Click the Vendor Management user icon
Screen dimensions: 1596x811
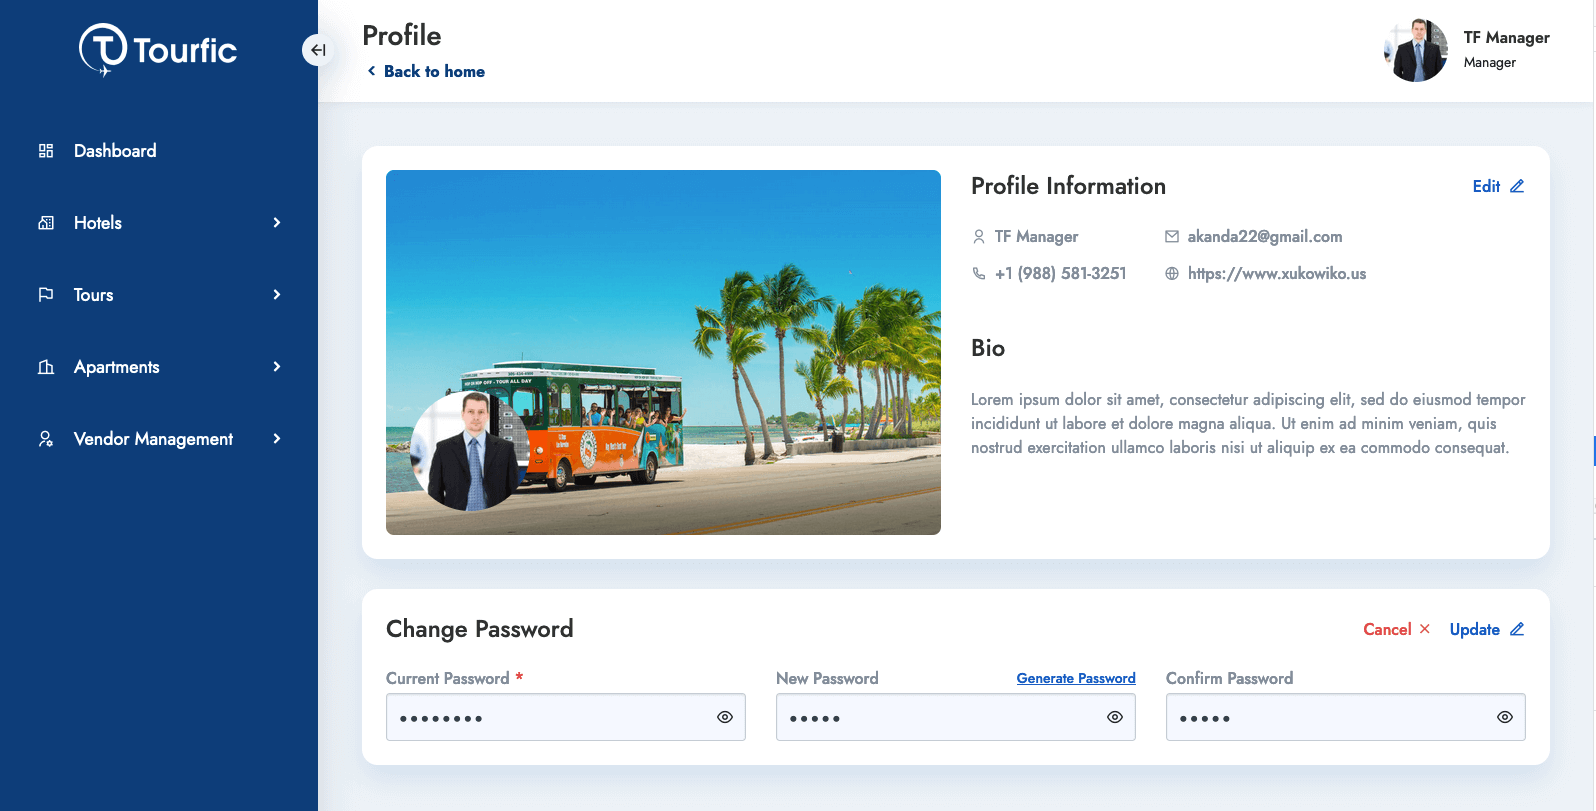coord(46,439)
